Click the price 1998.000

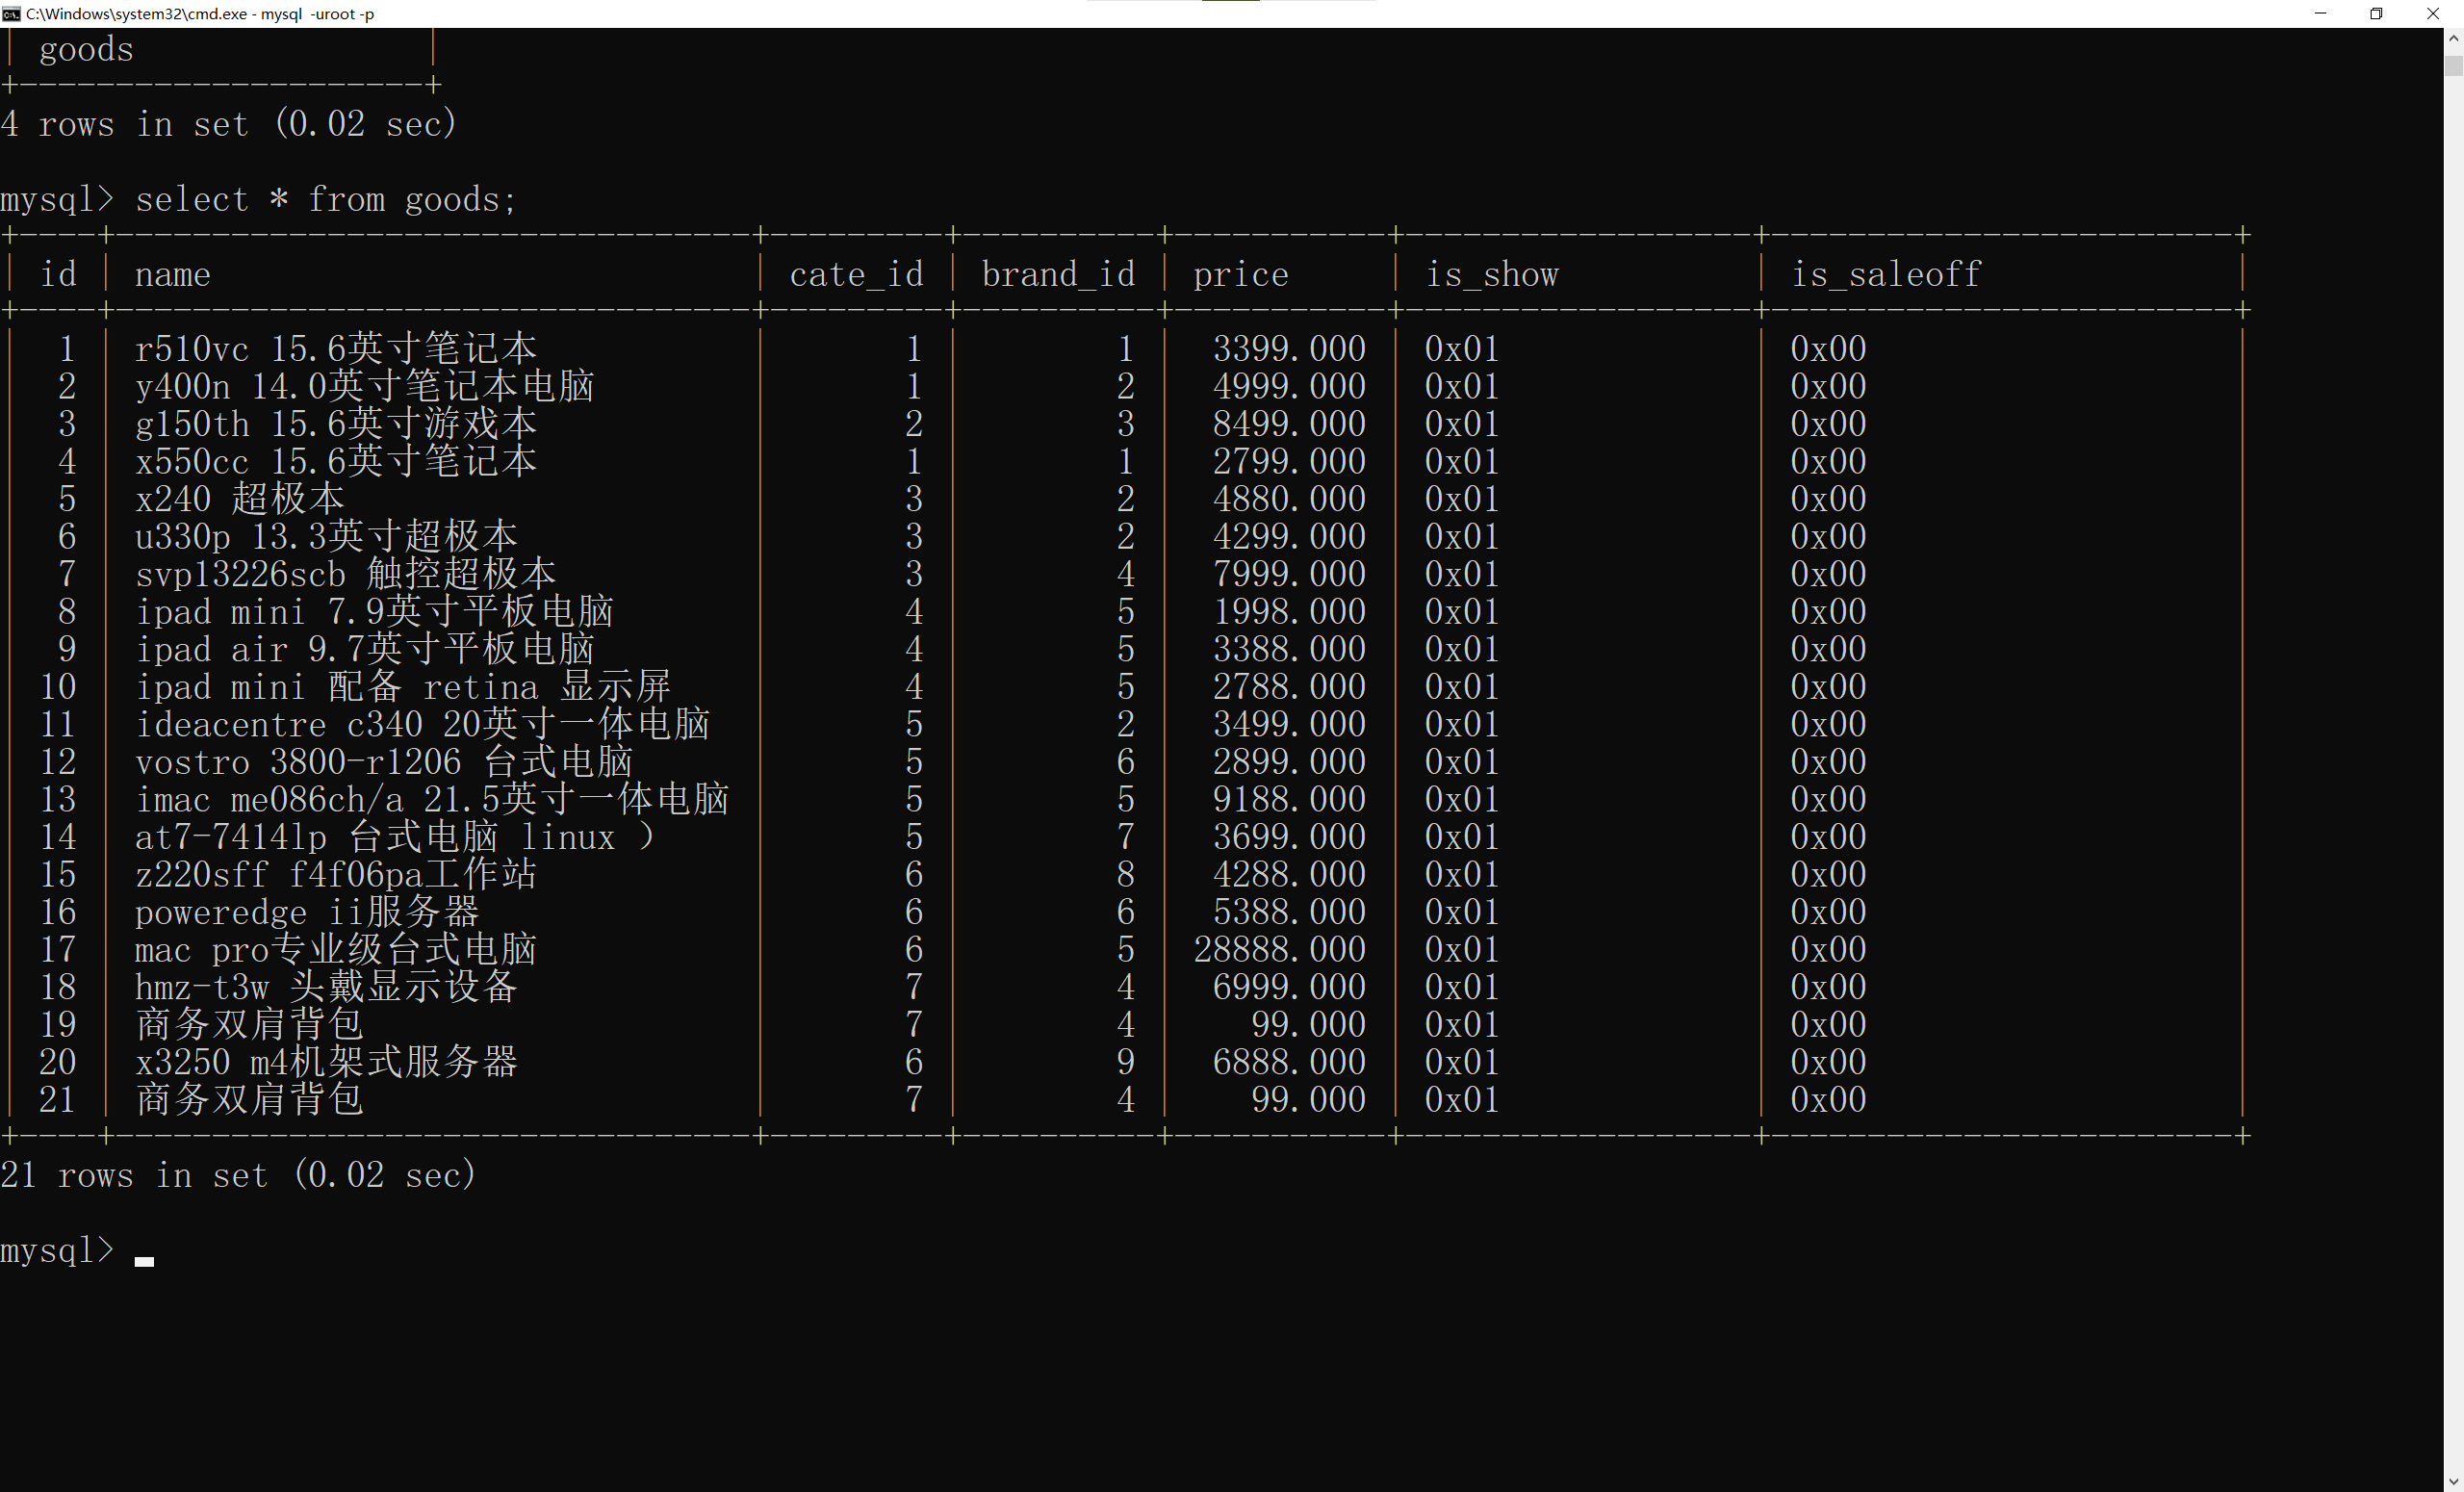point(1289,611)
